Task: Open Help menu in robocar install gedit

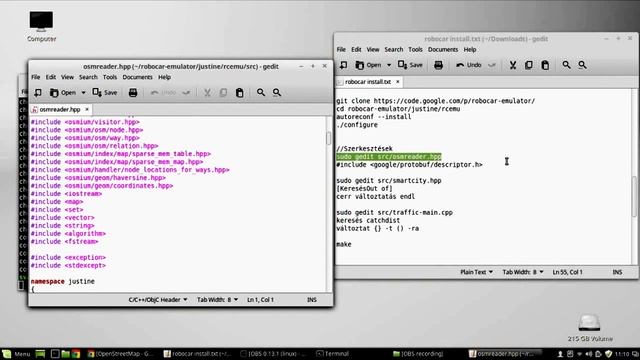Action: point(470,49)
